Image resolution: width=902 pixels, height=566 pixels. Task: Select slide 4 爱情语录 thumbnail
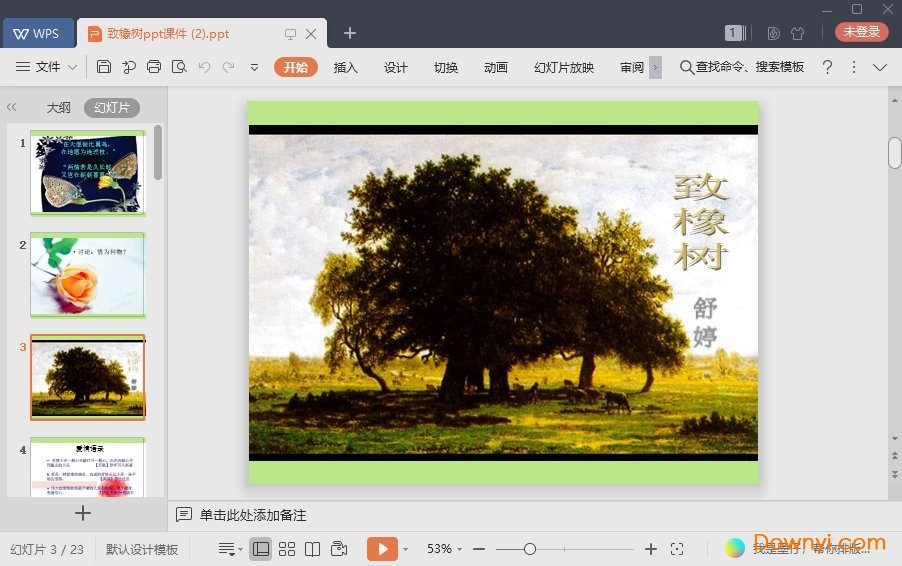pos(87,467)
